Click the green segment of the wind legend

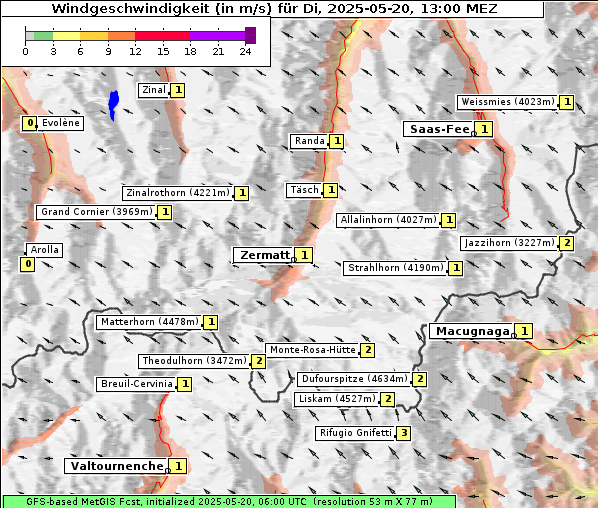pyautogui.click(x=43, y=36)
